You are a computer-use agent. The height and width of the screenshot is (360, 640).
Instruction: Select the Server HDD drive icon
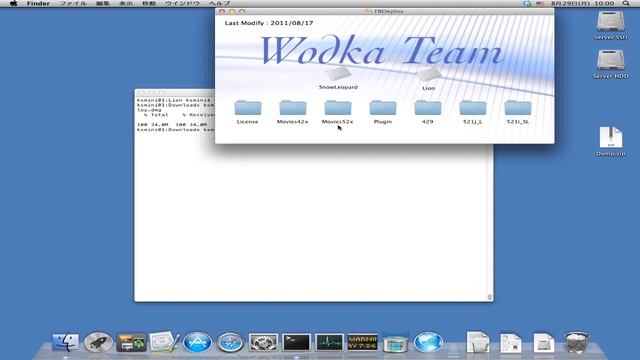click(611, 60)
